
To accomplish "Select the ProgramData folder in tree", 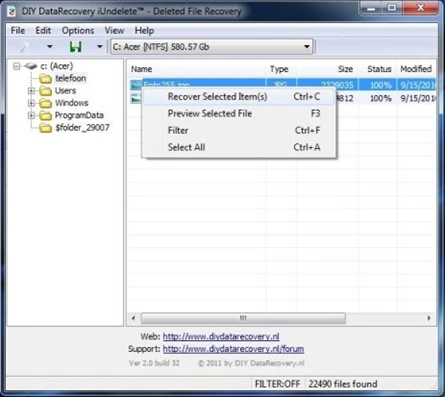I will click(x=79, y=115).
